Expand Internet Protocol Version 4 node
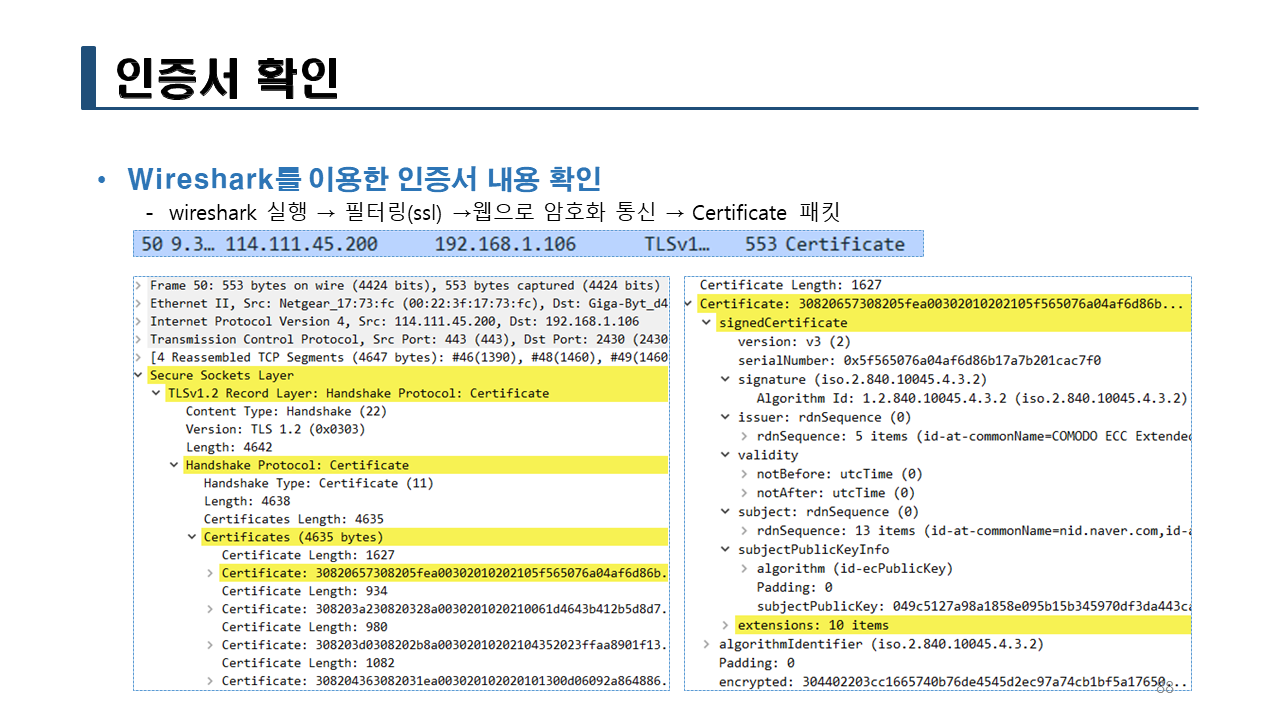Screen dimensions: 1280x720 [x=140, y=321]
